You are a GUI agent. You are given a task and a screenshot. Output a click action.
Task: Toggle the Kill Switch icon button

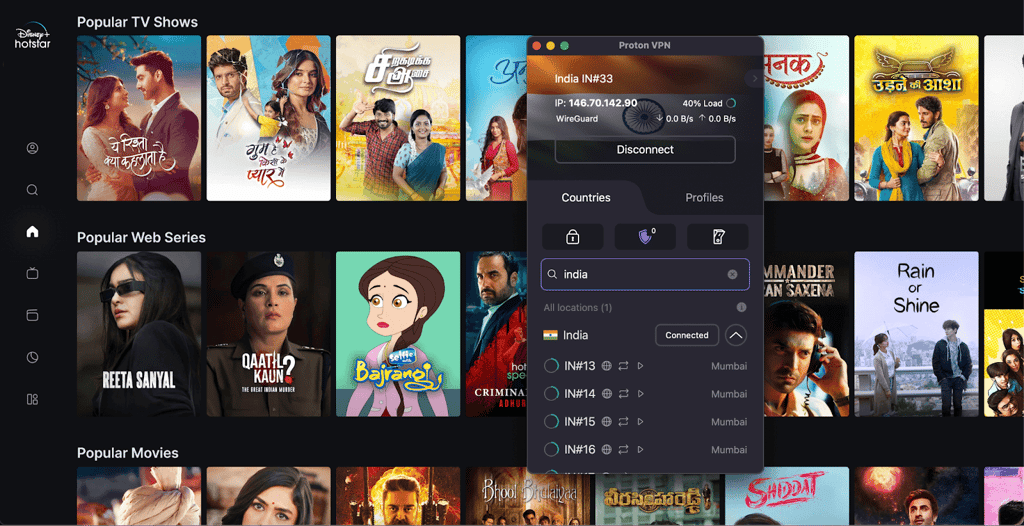(x=718, y=237)
